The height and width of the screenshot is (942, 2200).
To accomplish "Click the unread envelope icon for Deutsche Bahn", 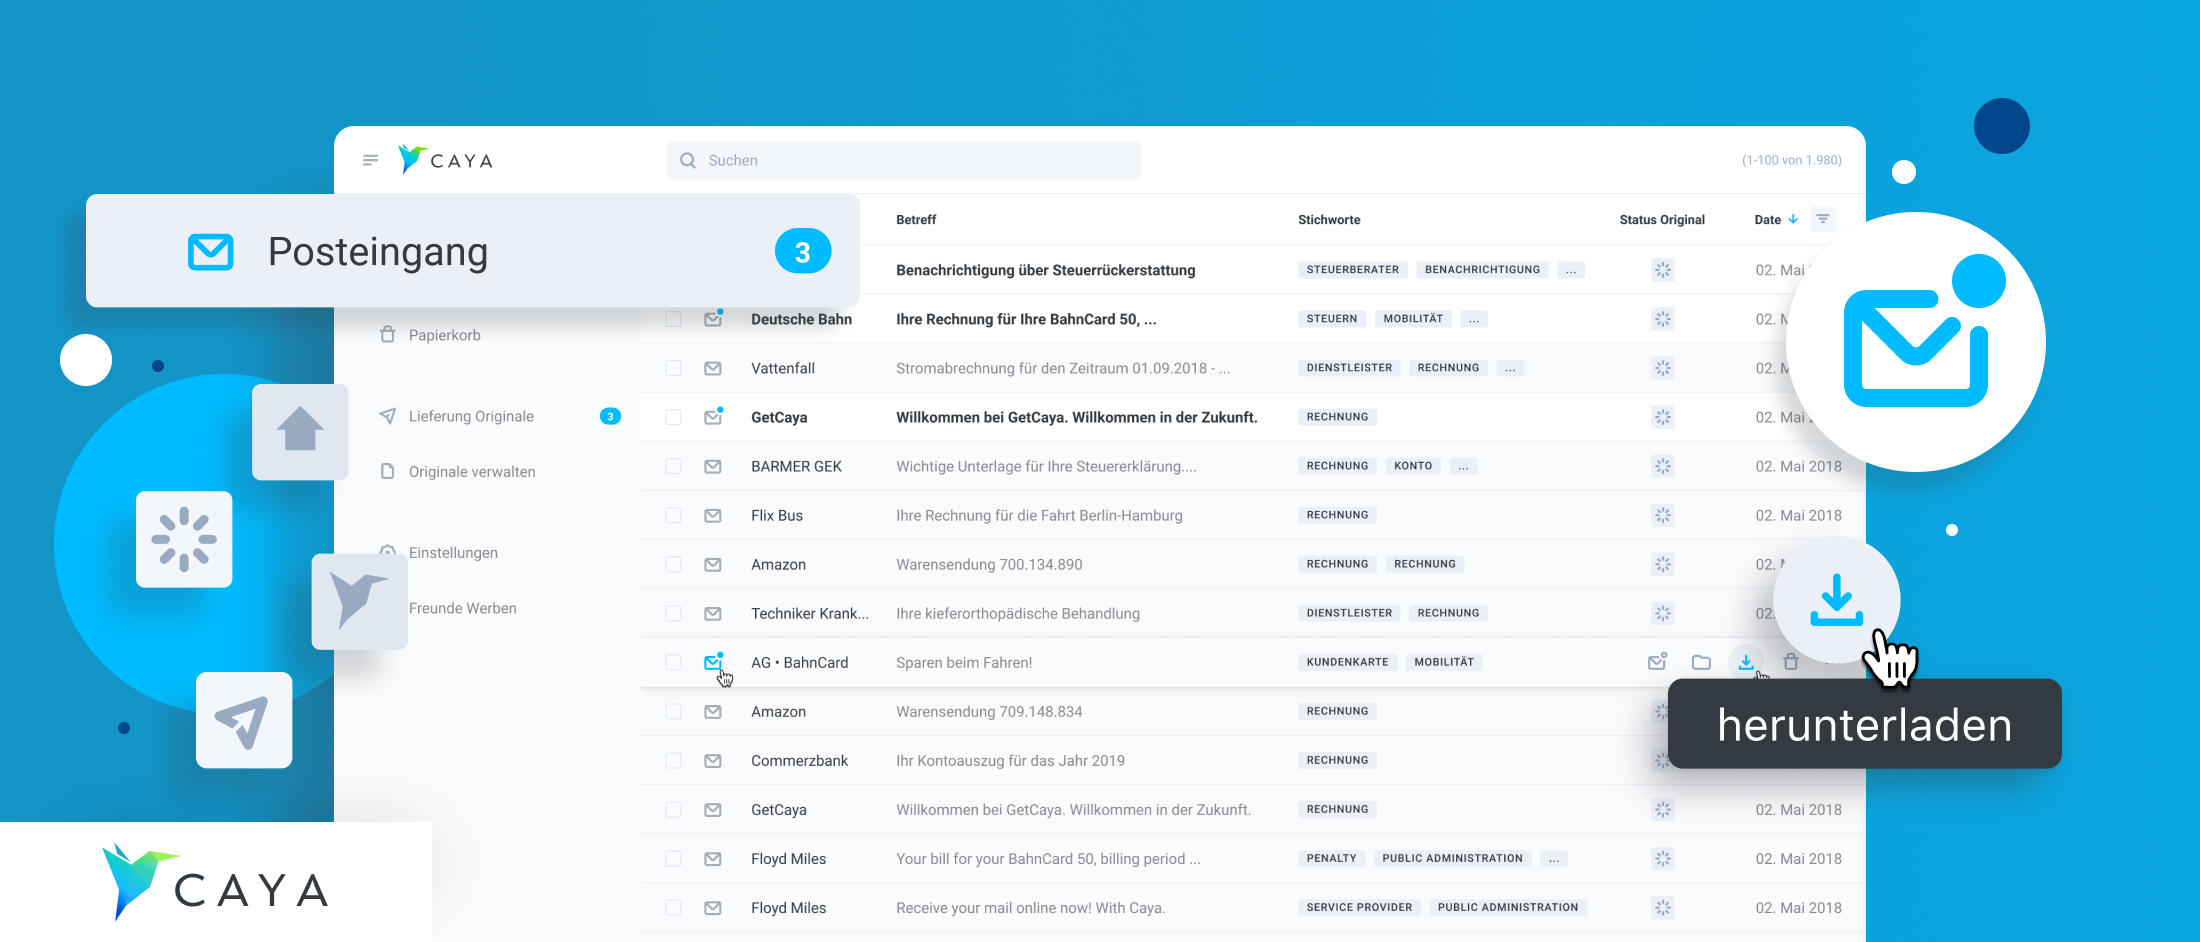I will [713, 319].
